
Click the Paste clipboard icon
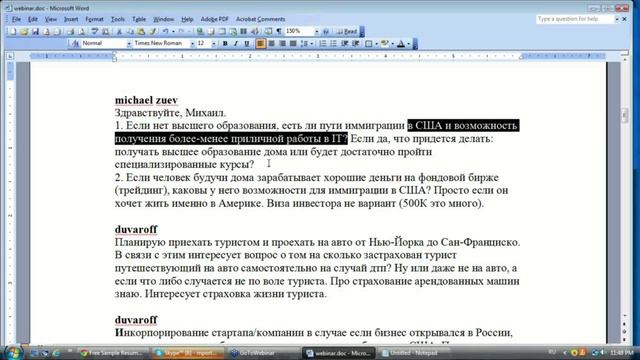141,31
